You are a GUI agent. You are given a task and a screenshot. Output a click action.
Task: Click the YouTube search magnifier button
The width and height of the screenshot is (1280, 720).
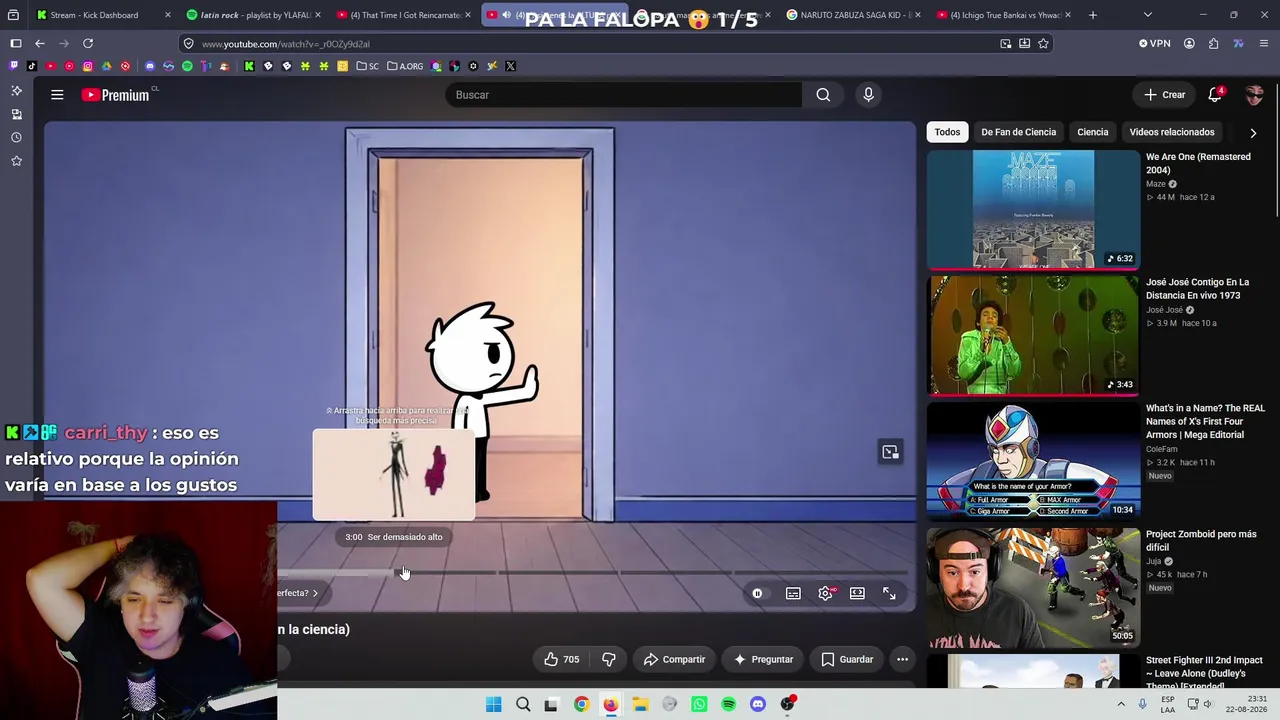[x=823, y=95]
